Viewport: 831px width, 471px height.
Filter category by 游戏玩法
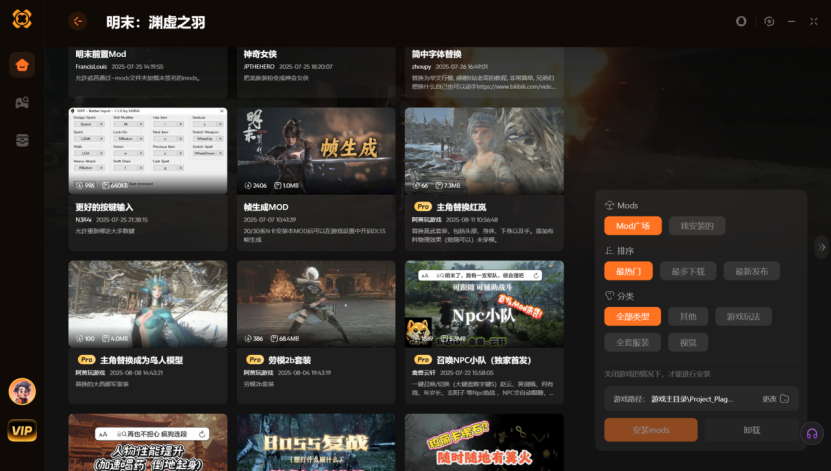point(744,316)
